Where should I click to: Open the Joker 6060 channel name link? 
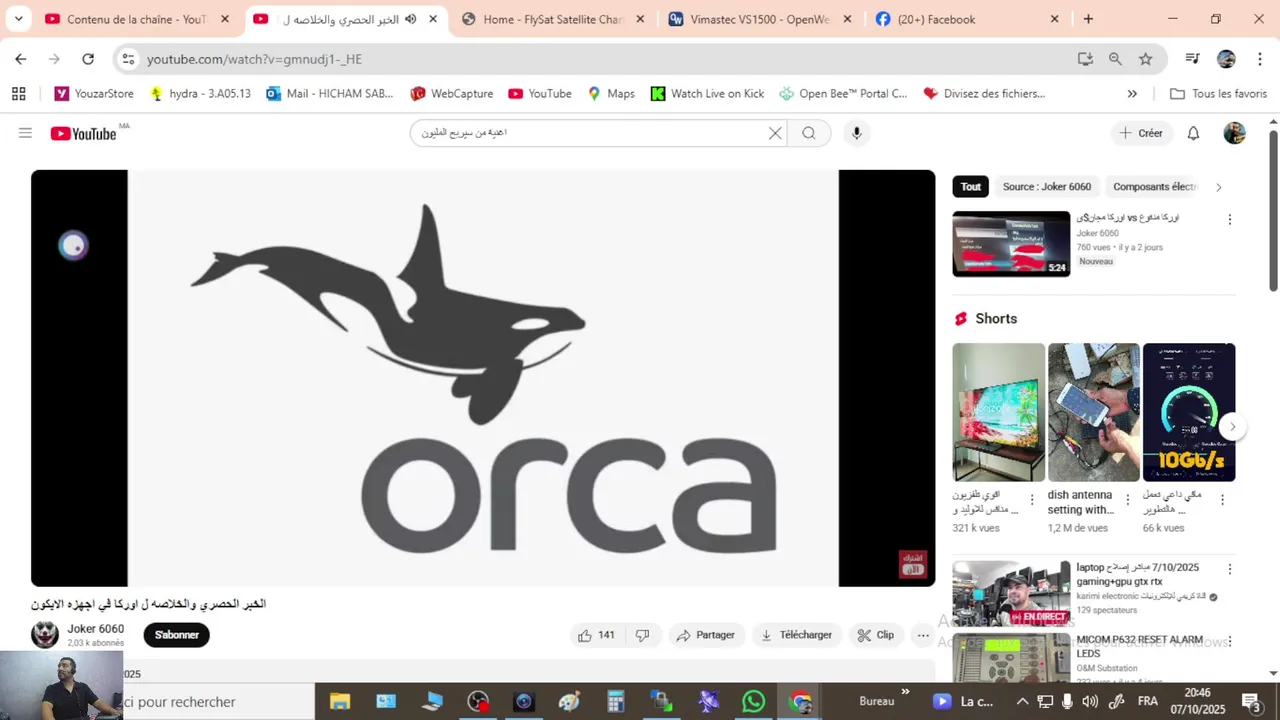point(96,629)
